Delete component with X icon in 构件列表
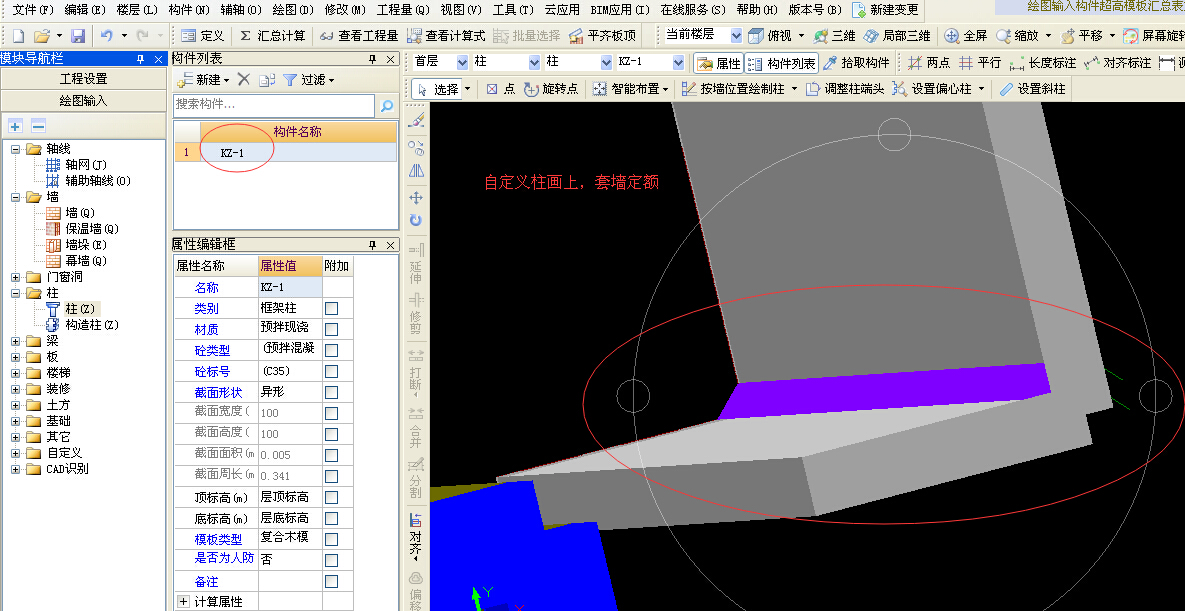 243,79
